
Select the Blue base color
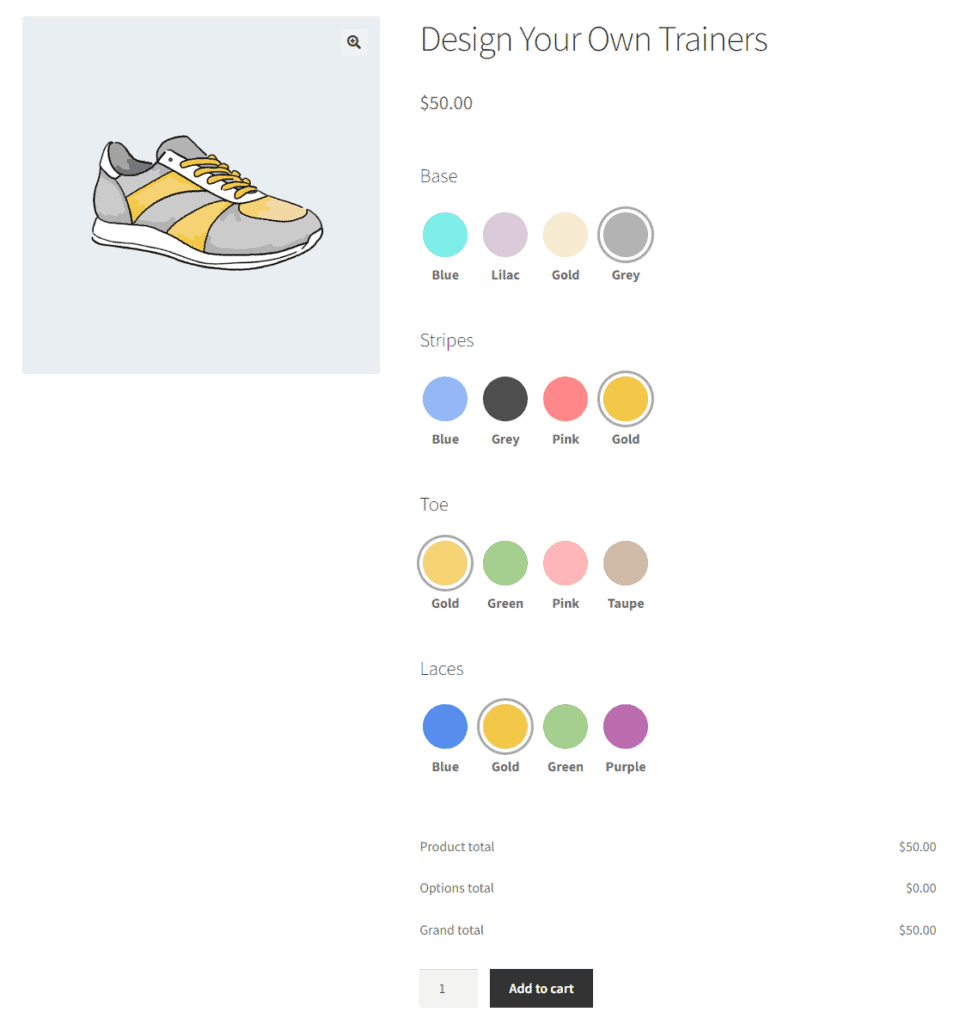[445, 233]
